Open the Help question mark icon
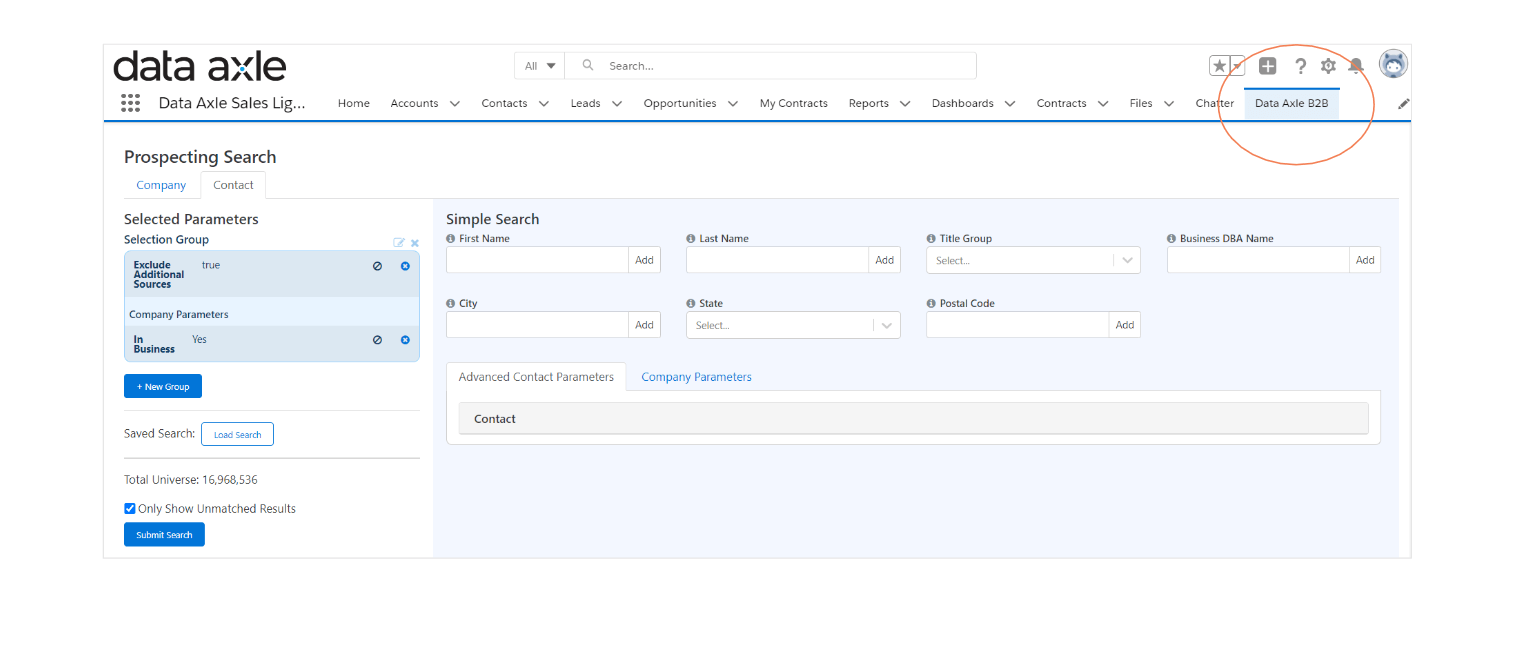Viewport: 1514px width, 669px height. coord(1300,66)
